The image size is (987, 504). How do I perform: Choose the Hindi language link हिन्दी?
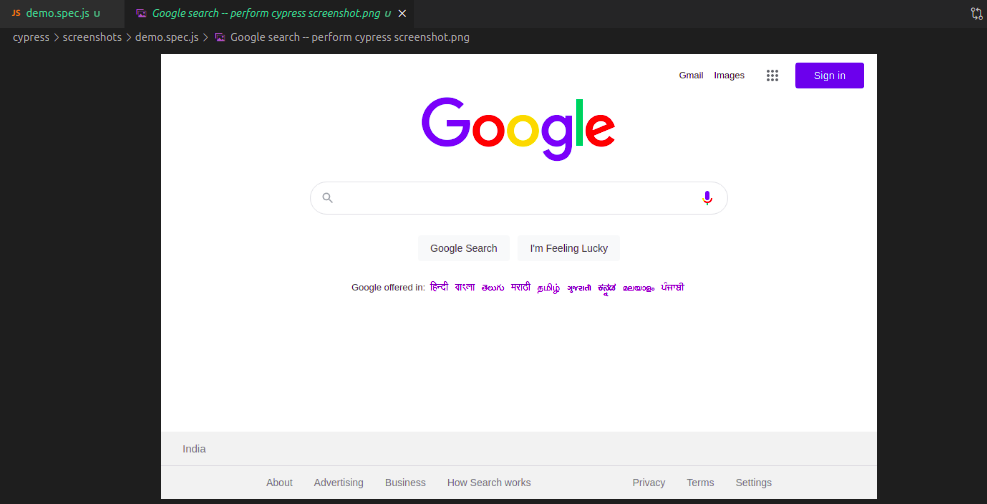[x=439, y=288]
